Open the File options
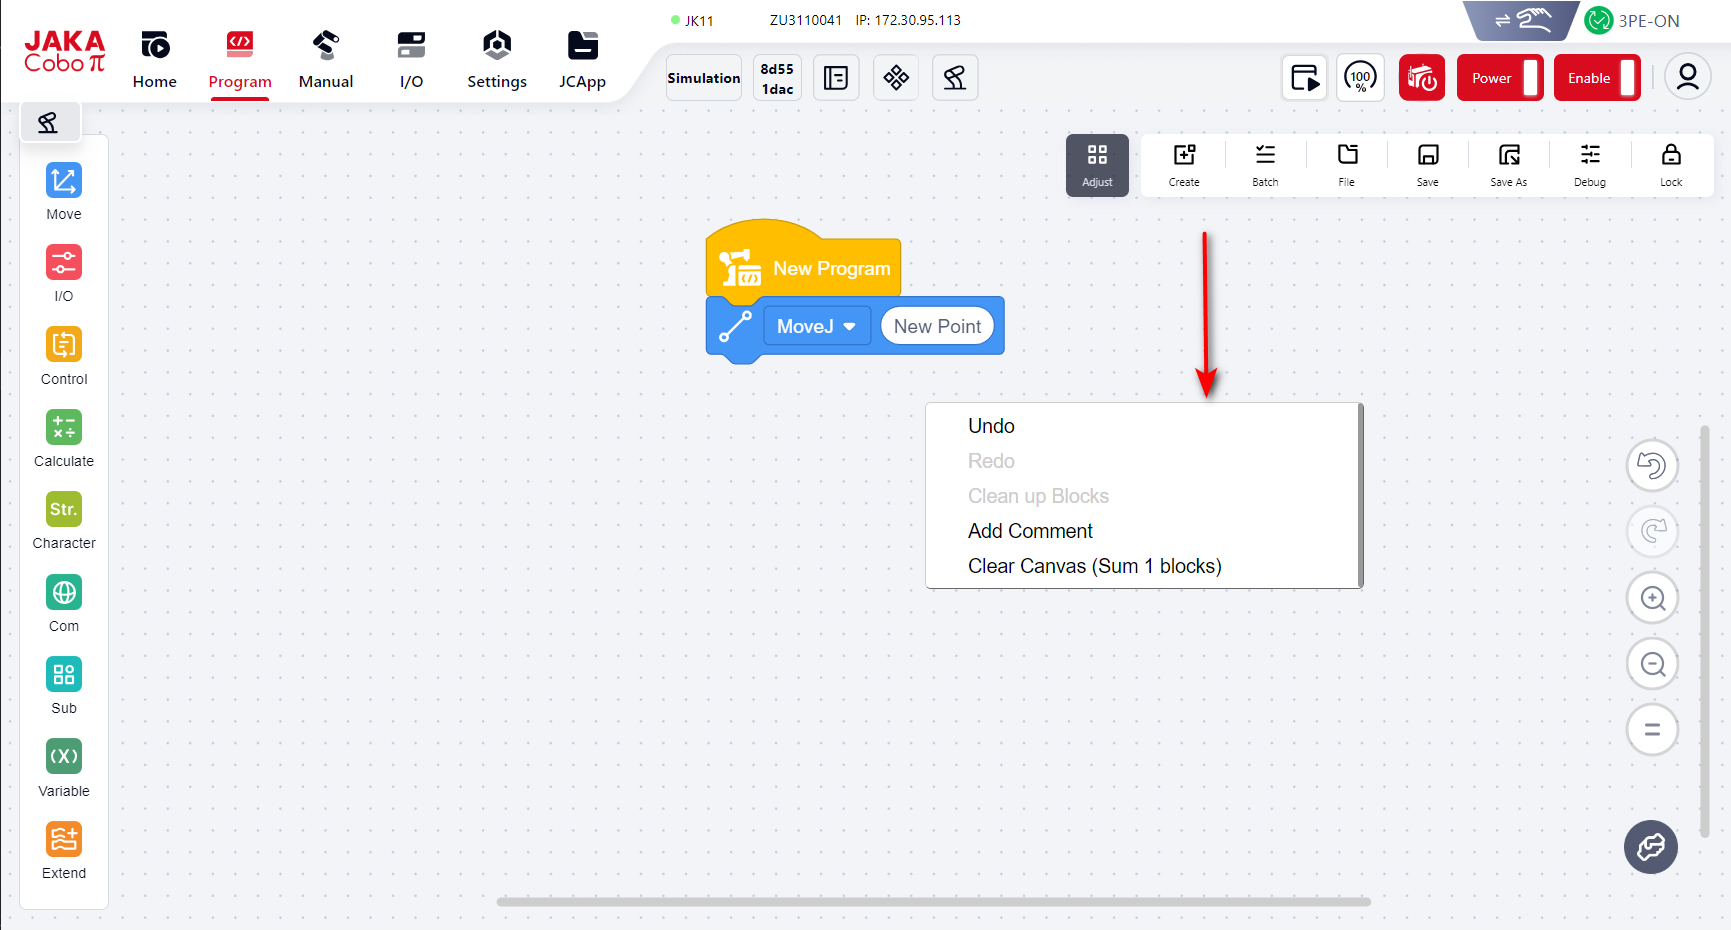The height and width of the screenshot is (930, 1731). click(x=1347, y=164)
